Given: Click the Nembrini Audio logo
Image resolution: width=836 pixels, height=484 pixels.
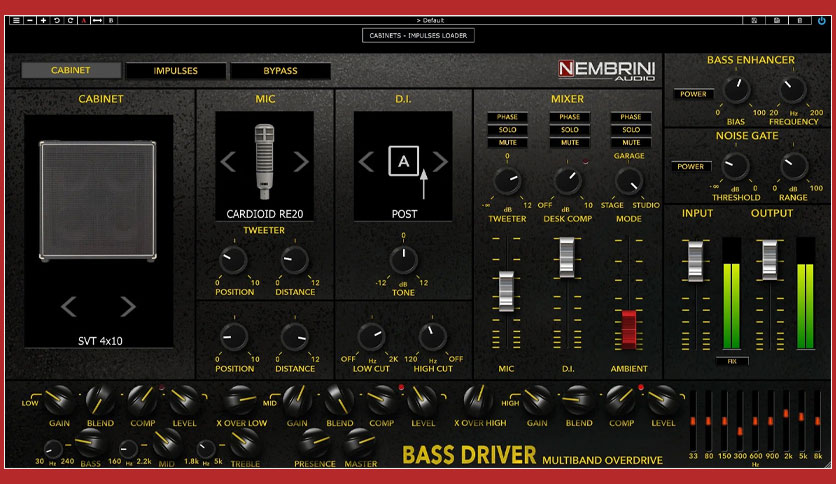Looking at the screenshot, I should 606,70.
